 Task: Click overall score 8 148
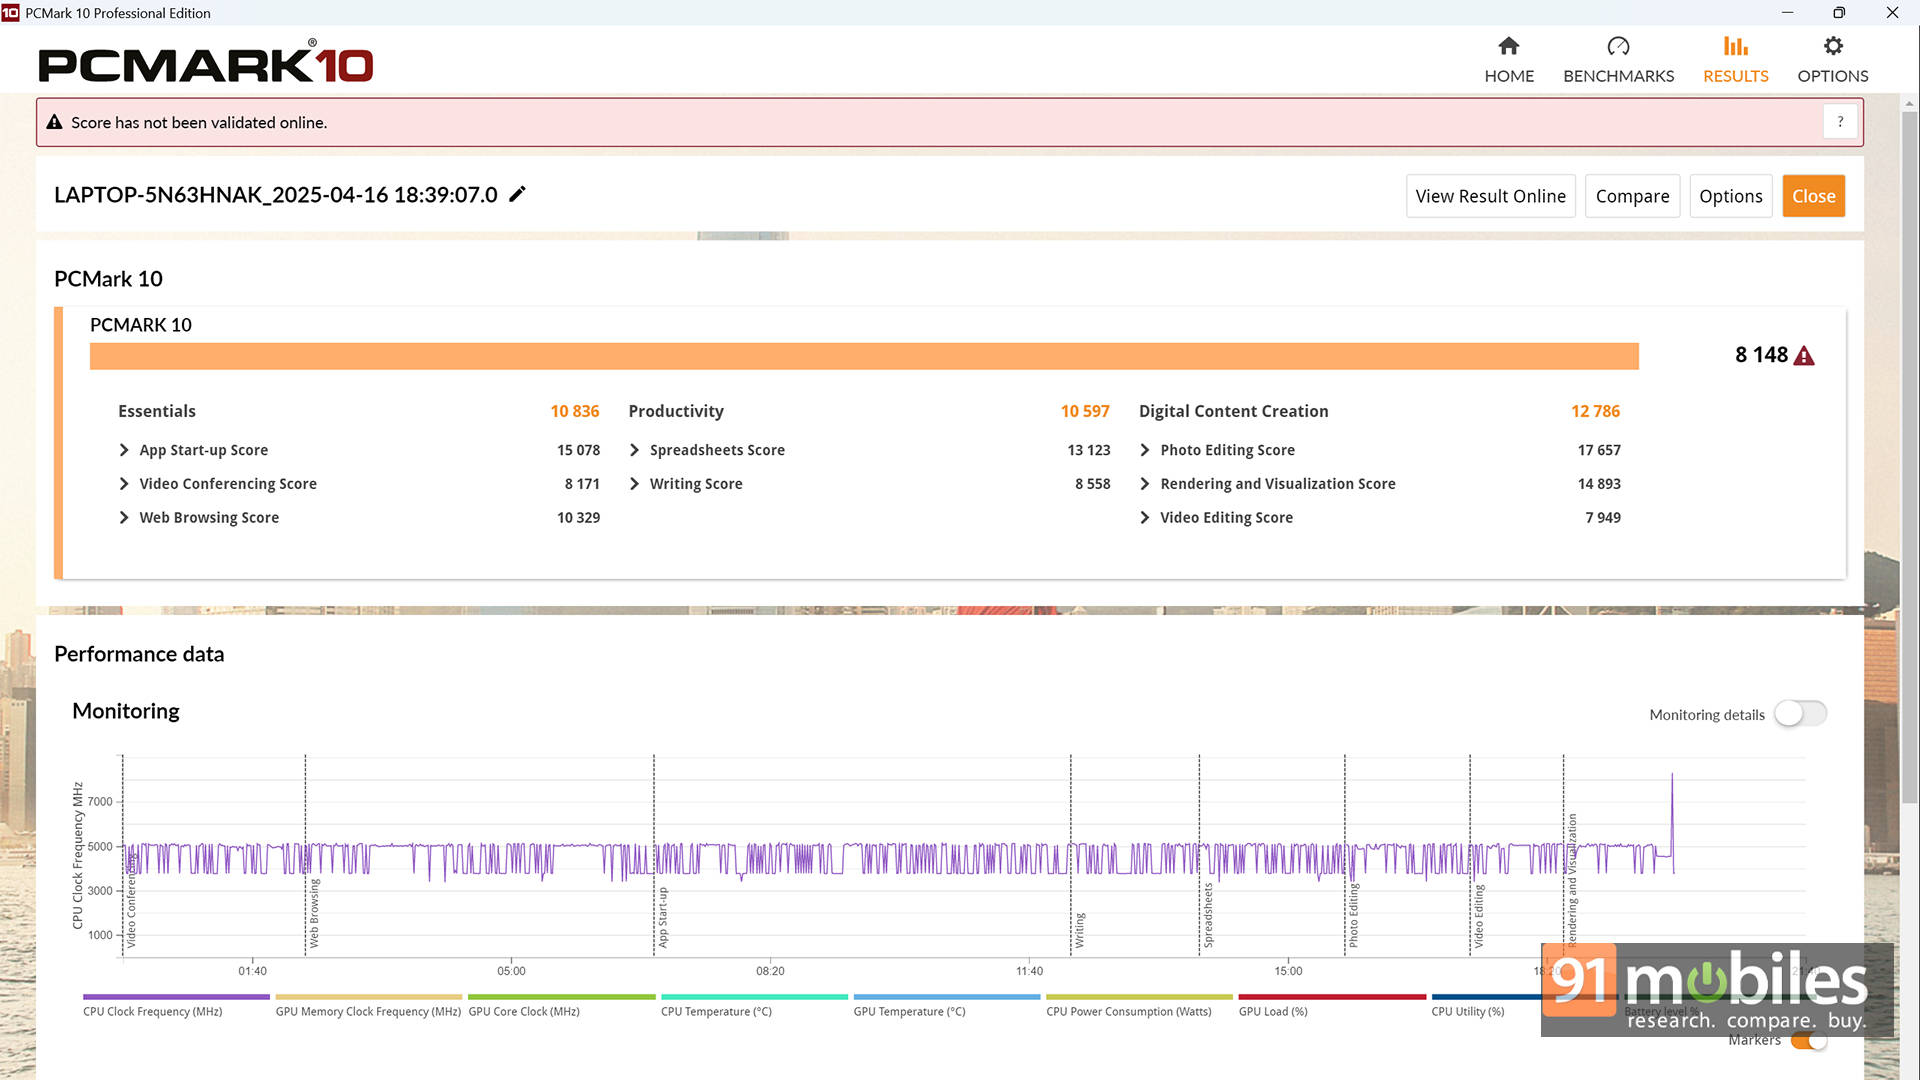click(1761, 355)
